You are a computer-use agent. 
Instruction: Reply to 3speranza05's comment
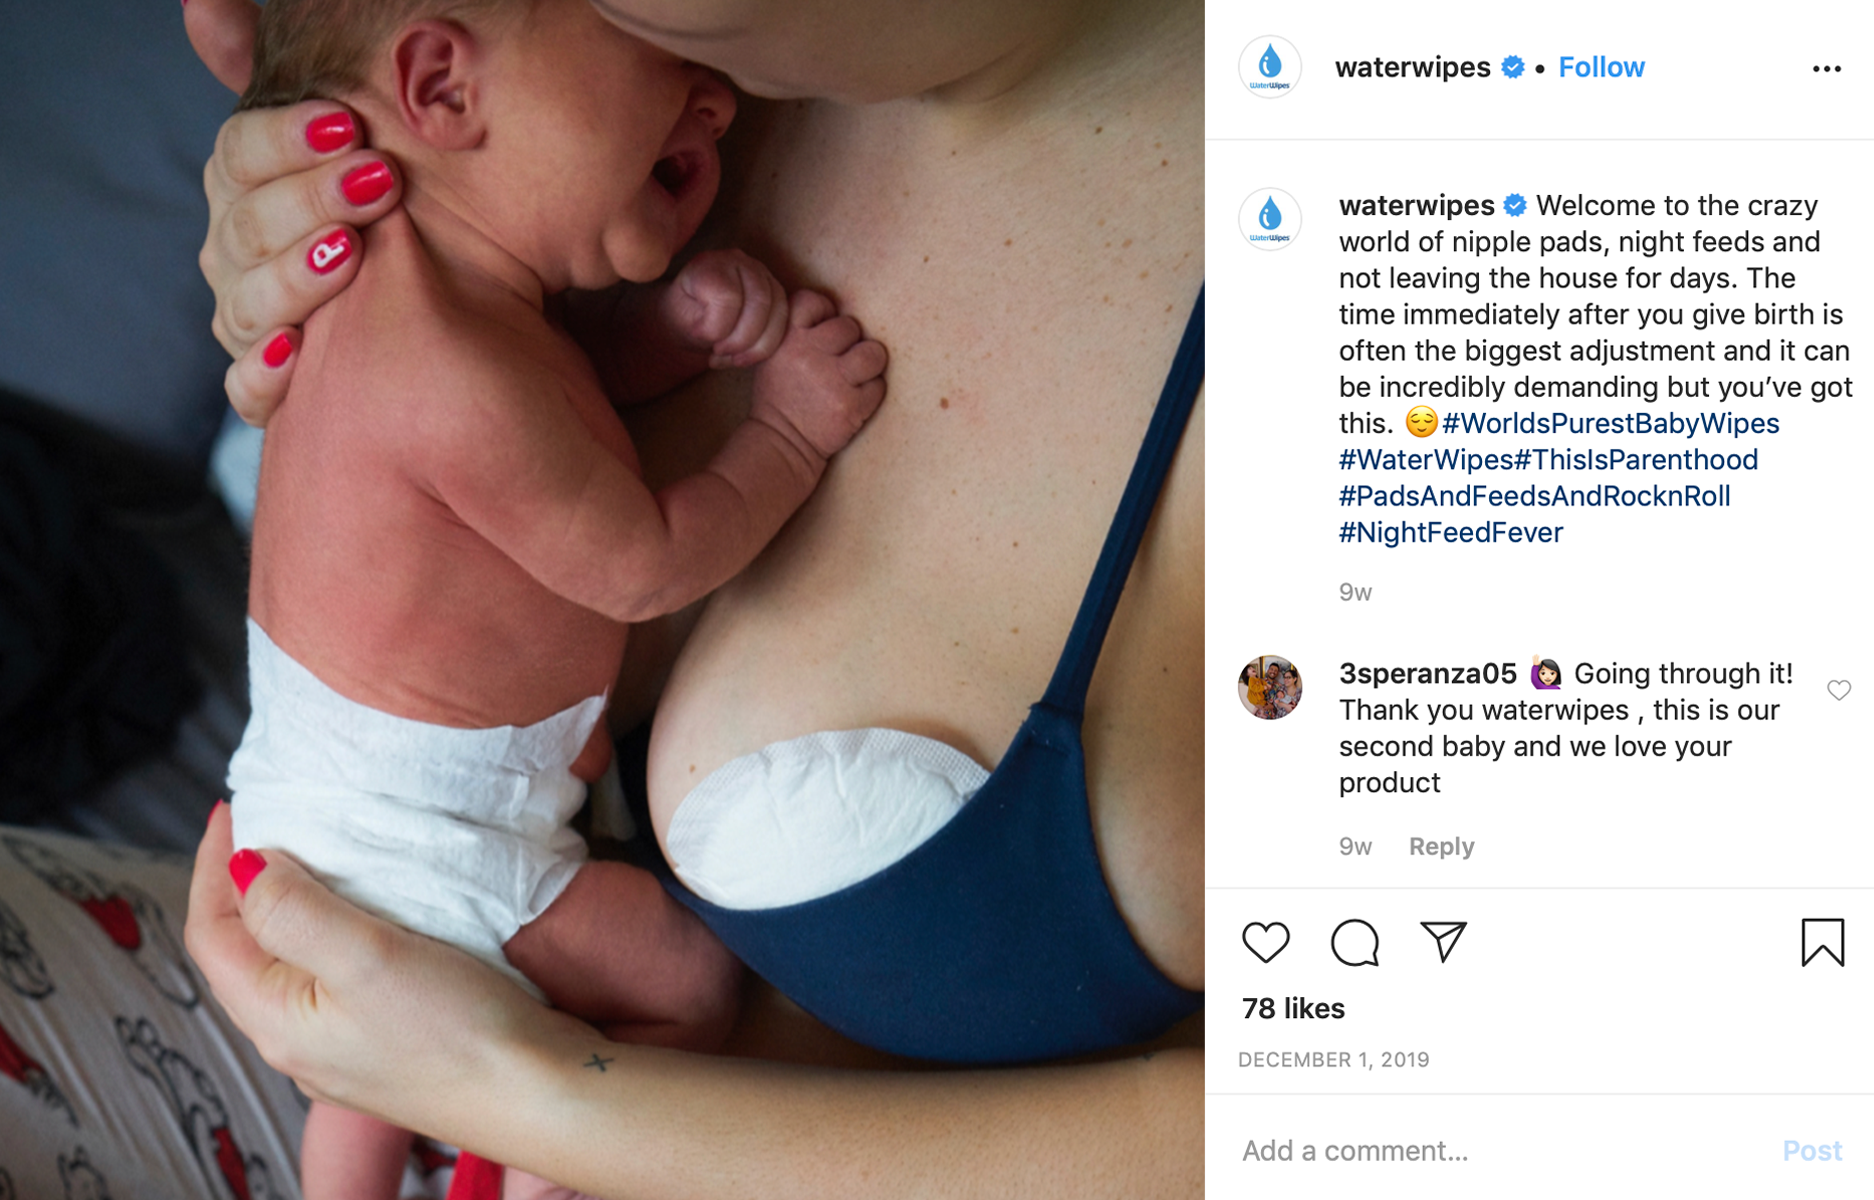tap(1441, 846)
